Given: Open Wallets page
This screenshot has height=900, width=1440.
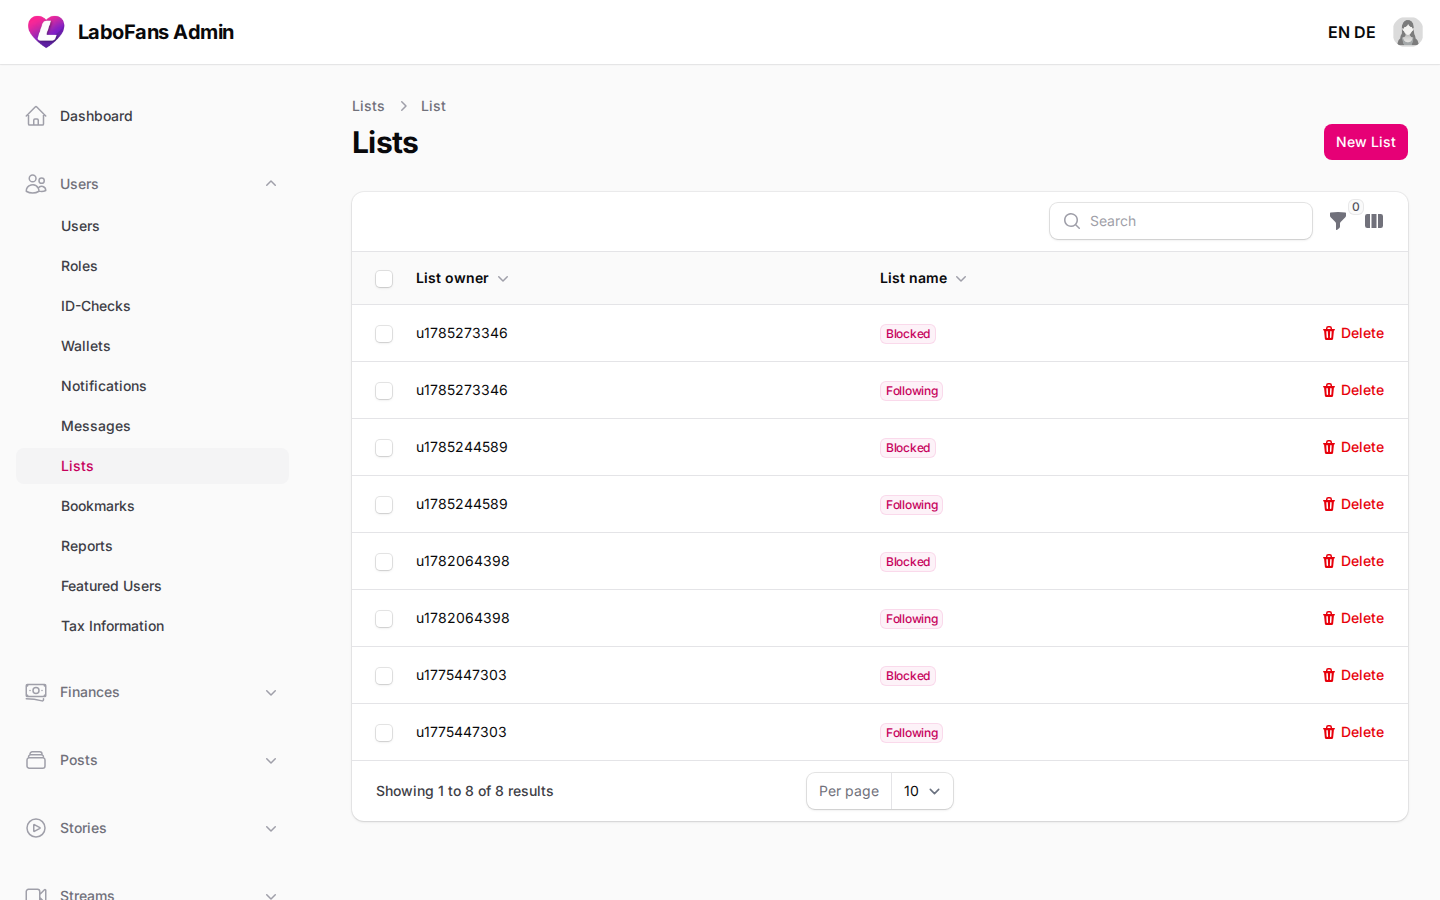Looking at the screenshot, I should (152, 346).
